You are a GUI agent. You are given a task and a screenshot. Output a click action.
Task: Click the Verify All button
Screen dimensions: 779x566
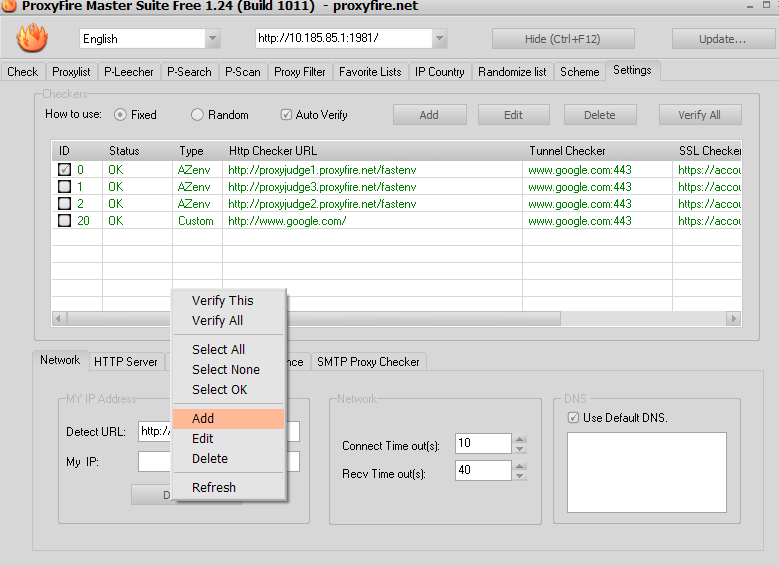(x=700, y=115)
